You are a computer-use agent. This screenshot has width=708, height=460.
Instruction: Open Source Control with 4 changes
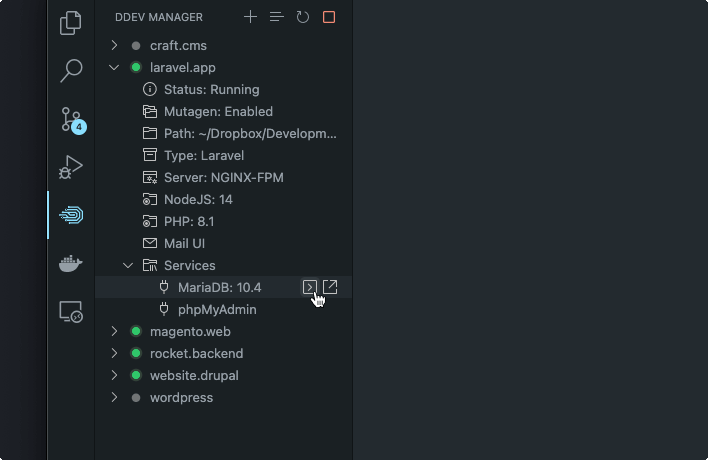[71, 119]
